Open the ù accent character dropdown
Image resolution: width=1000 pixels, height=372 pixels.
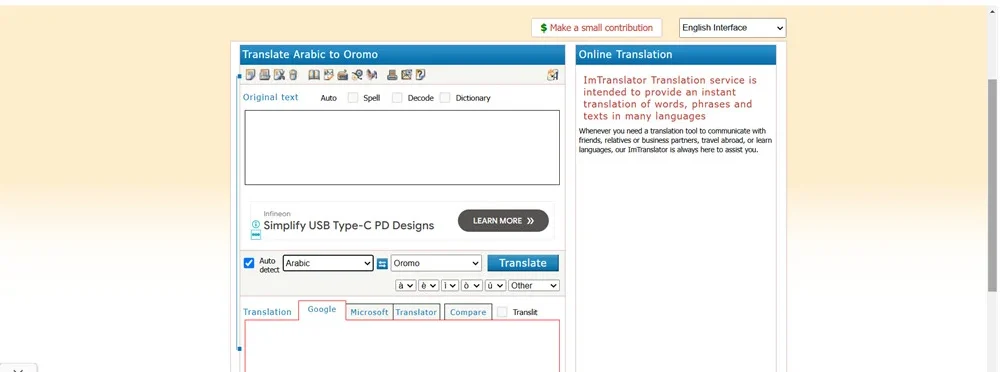click(x=495, y=285)
